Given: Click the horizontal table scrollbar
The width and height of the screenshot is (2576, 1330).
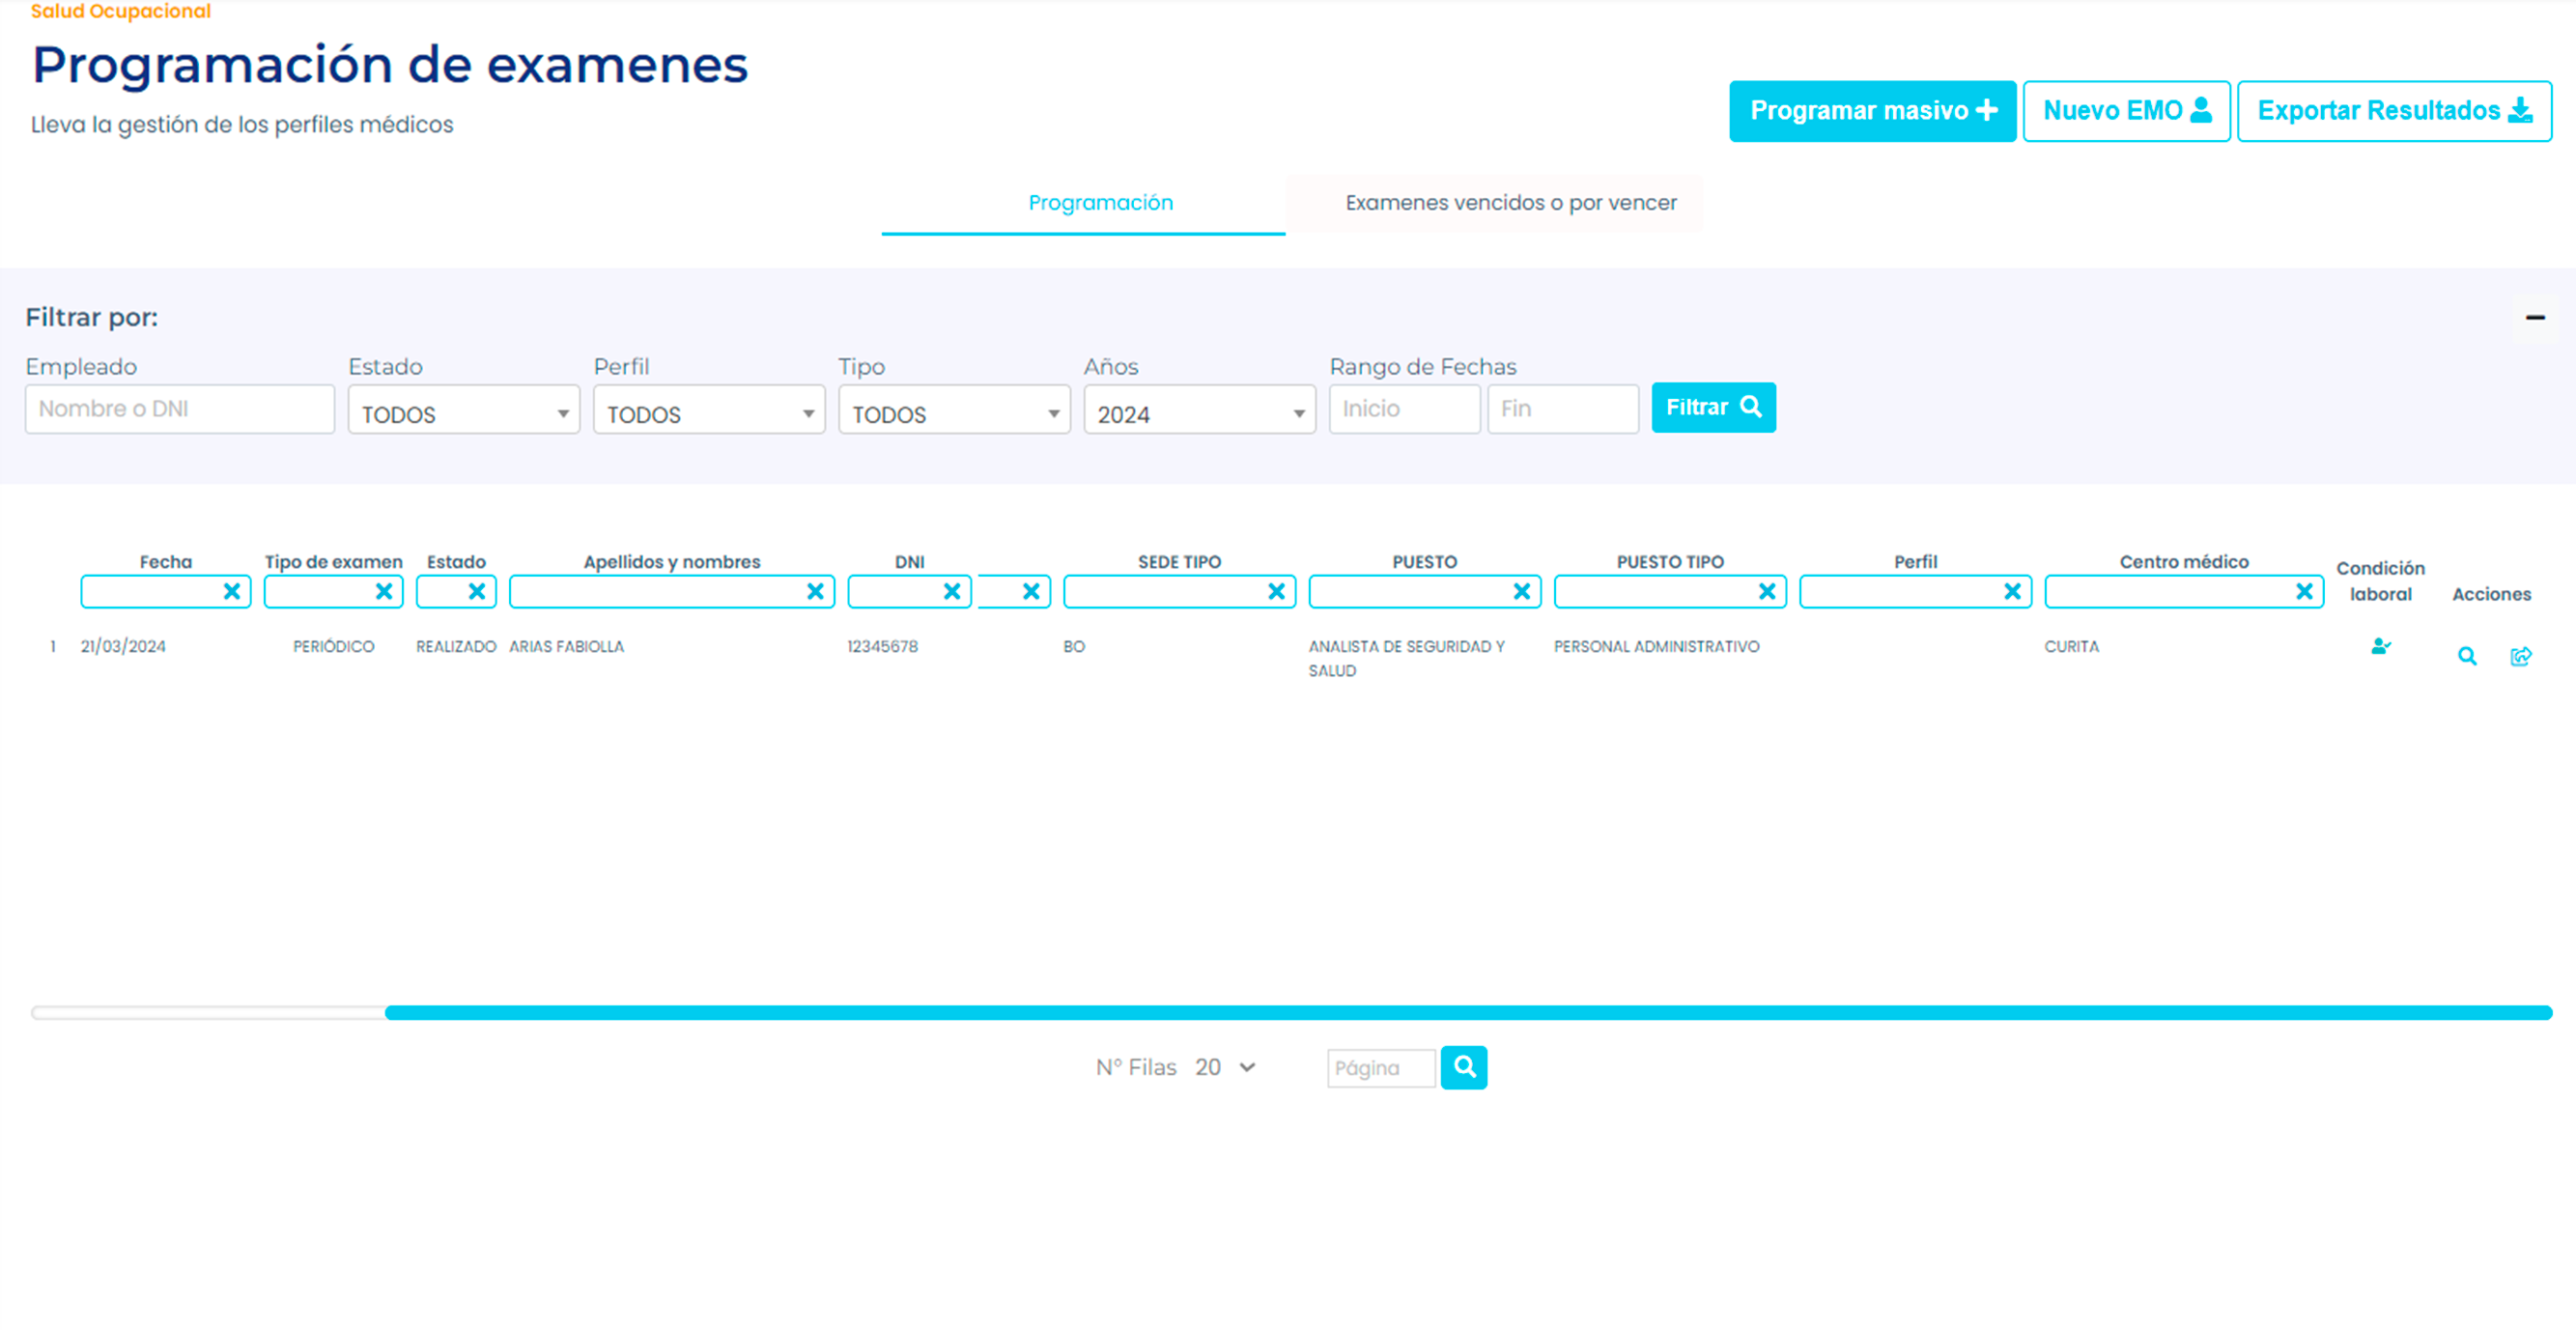Looking at the screenshot, I should point(1468,1013).
